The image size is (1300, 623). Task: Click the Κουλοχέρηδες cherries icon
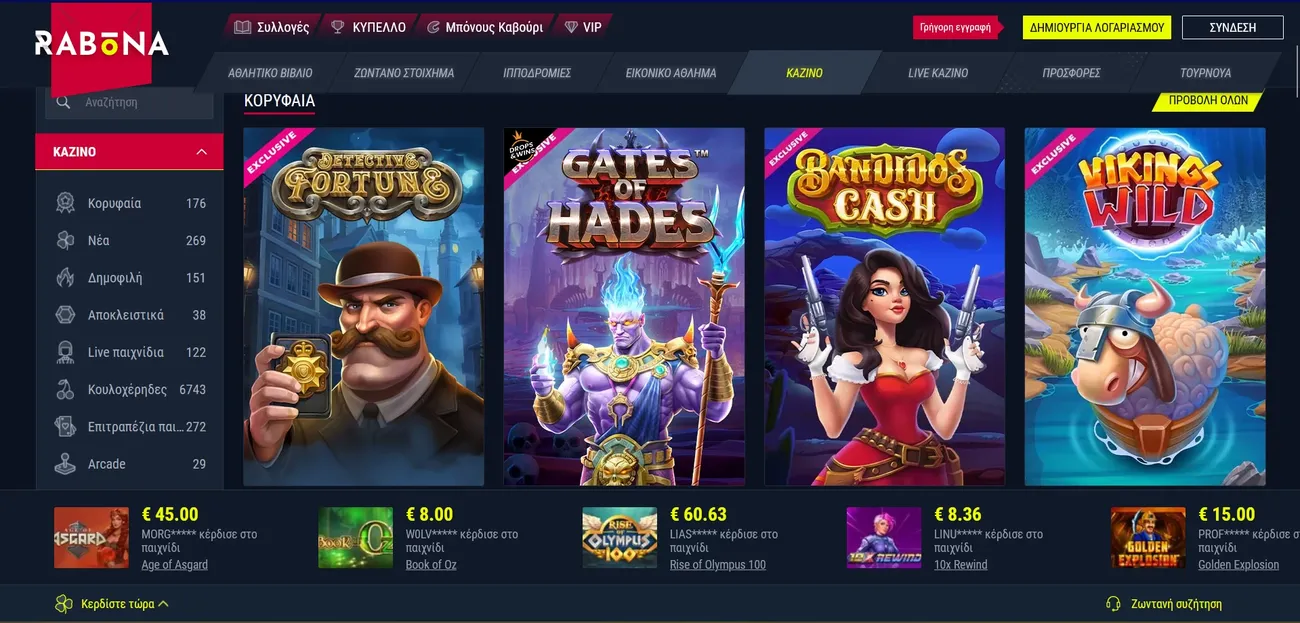[x=65, y=389]
